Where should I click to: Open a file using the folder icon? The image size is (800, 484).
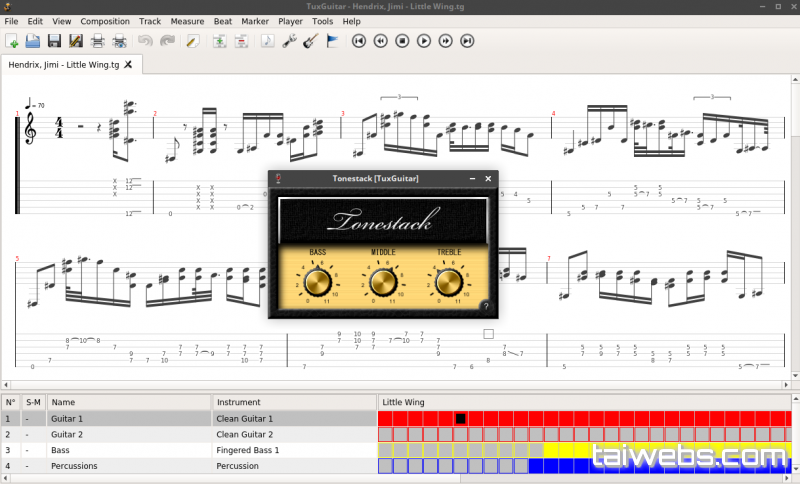(33, 41)
